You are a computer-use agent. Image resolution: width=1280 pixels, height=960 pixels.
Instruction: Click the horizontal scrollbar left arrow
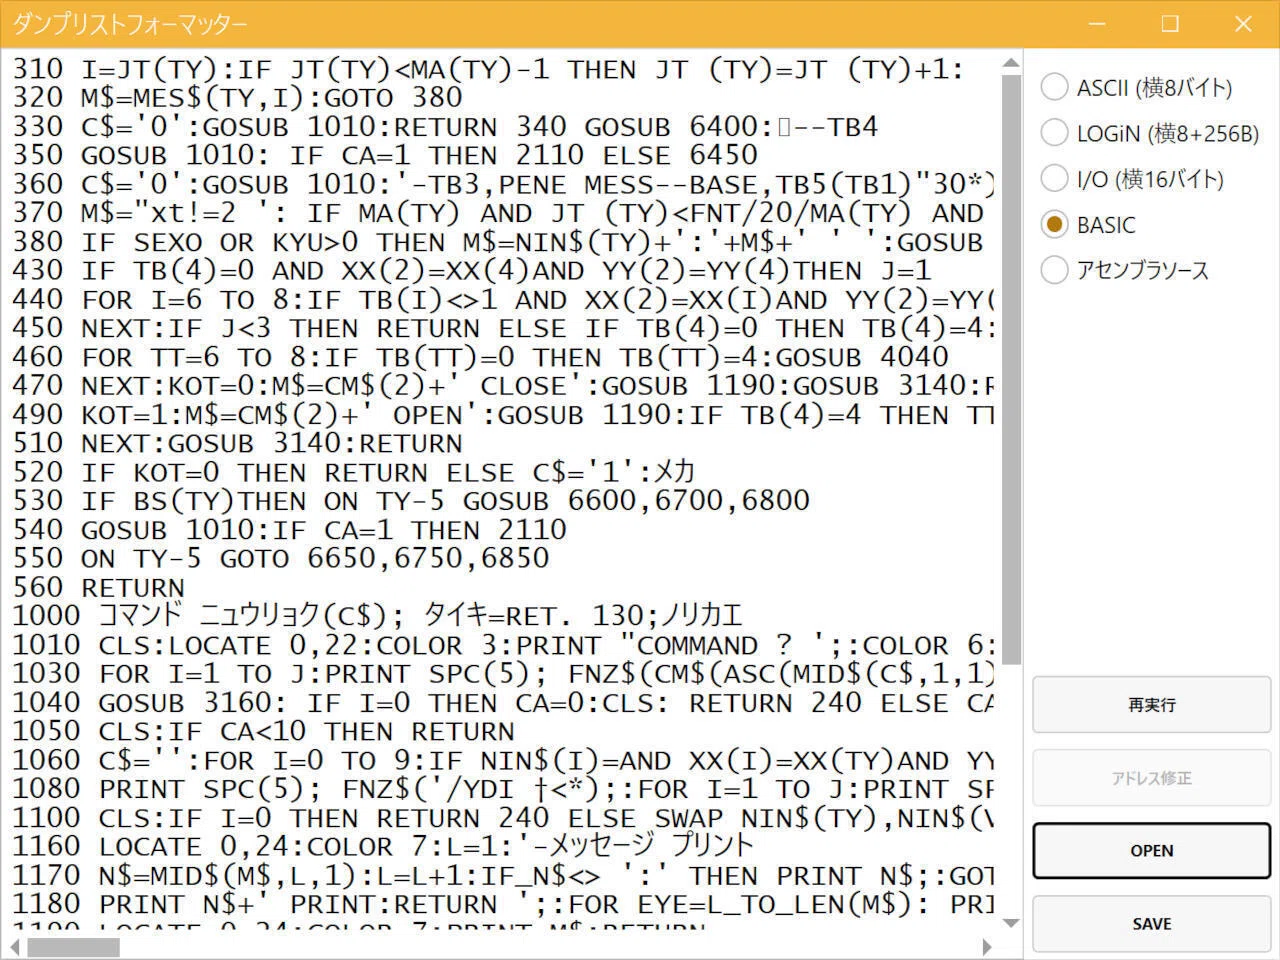[x=14, y=947]
